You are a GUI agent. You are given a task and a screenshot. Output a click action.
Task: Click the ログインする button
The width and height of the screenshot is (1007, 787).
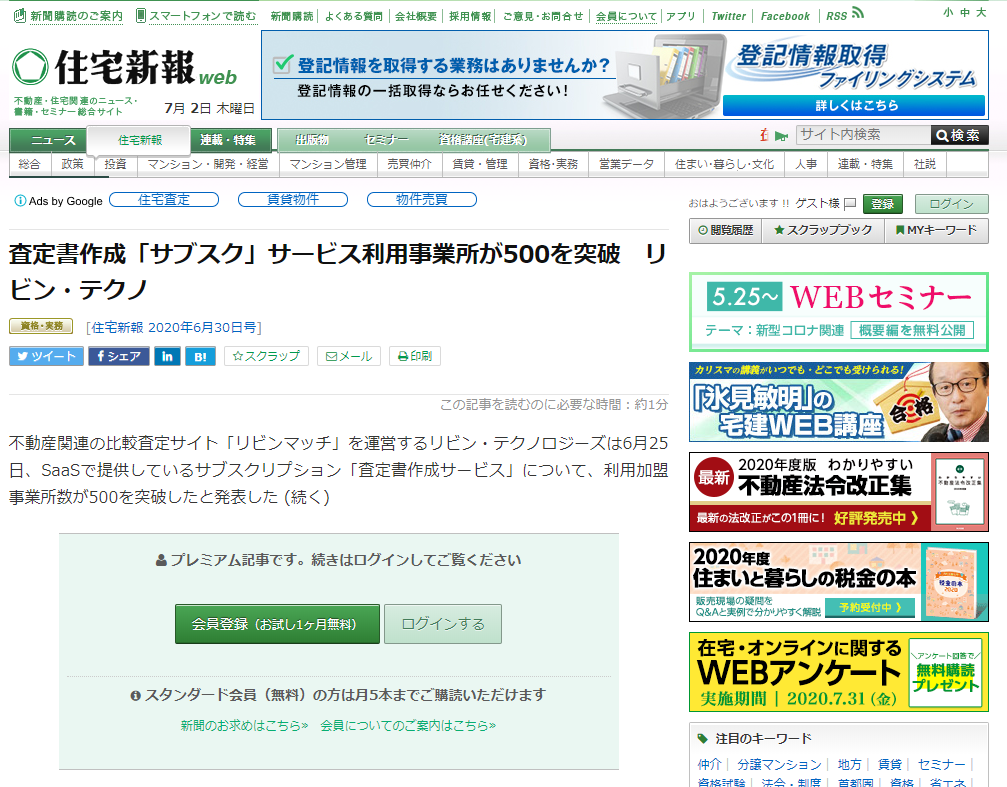coord(442,624)
